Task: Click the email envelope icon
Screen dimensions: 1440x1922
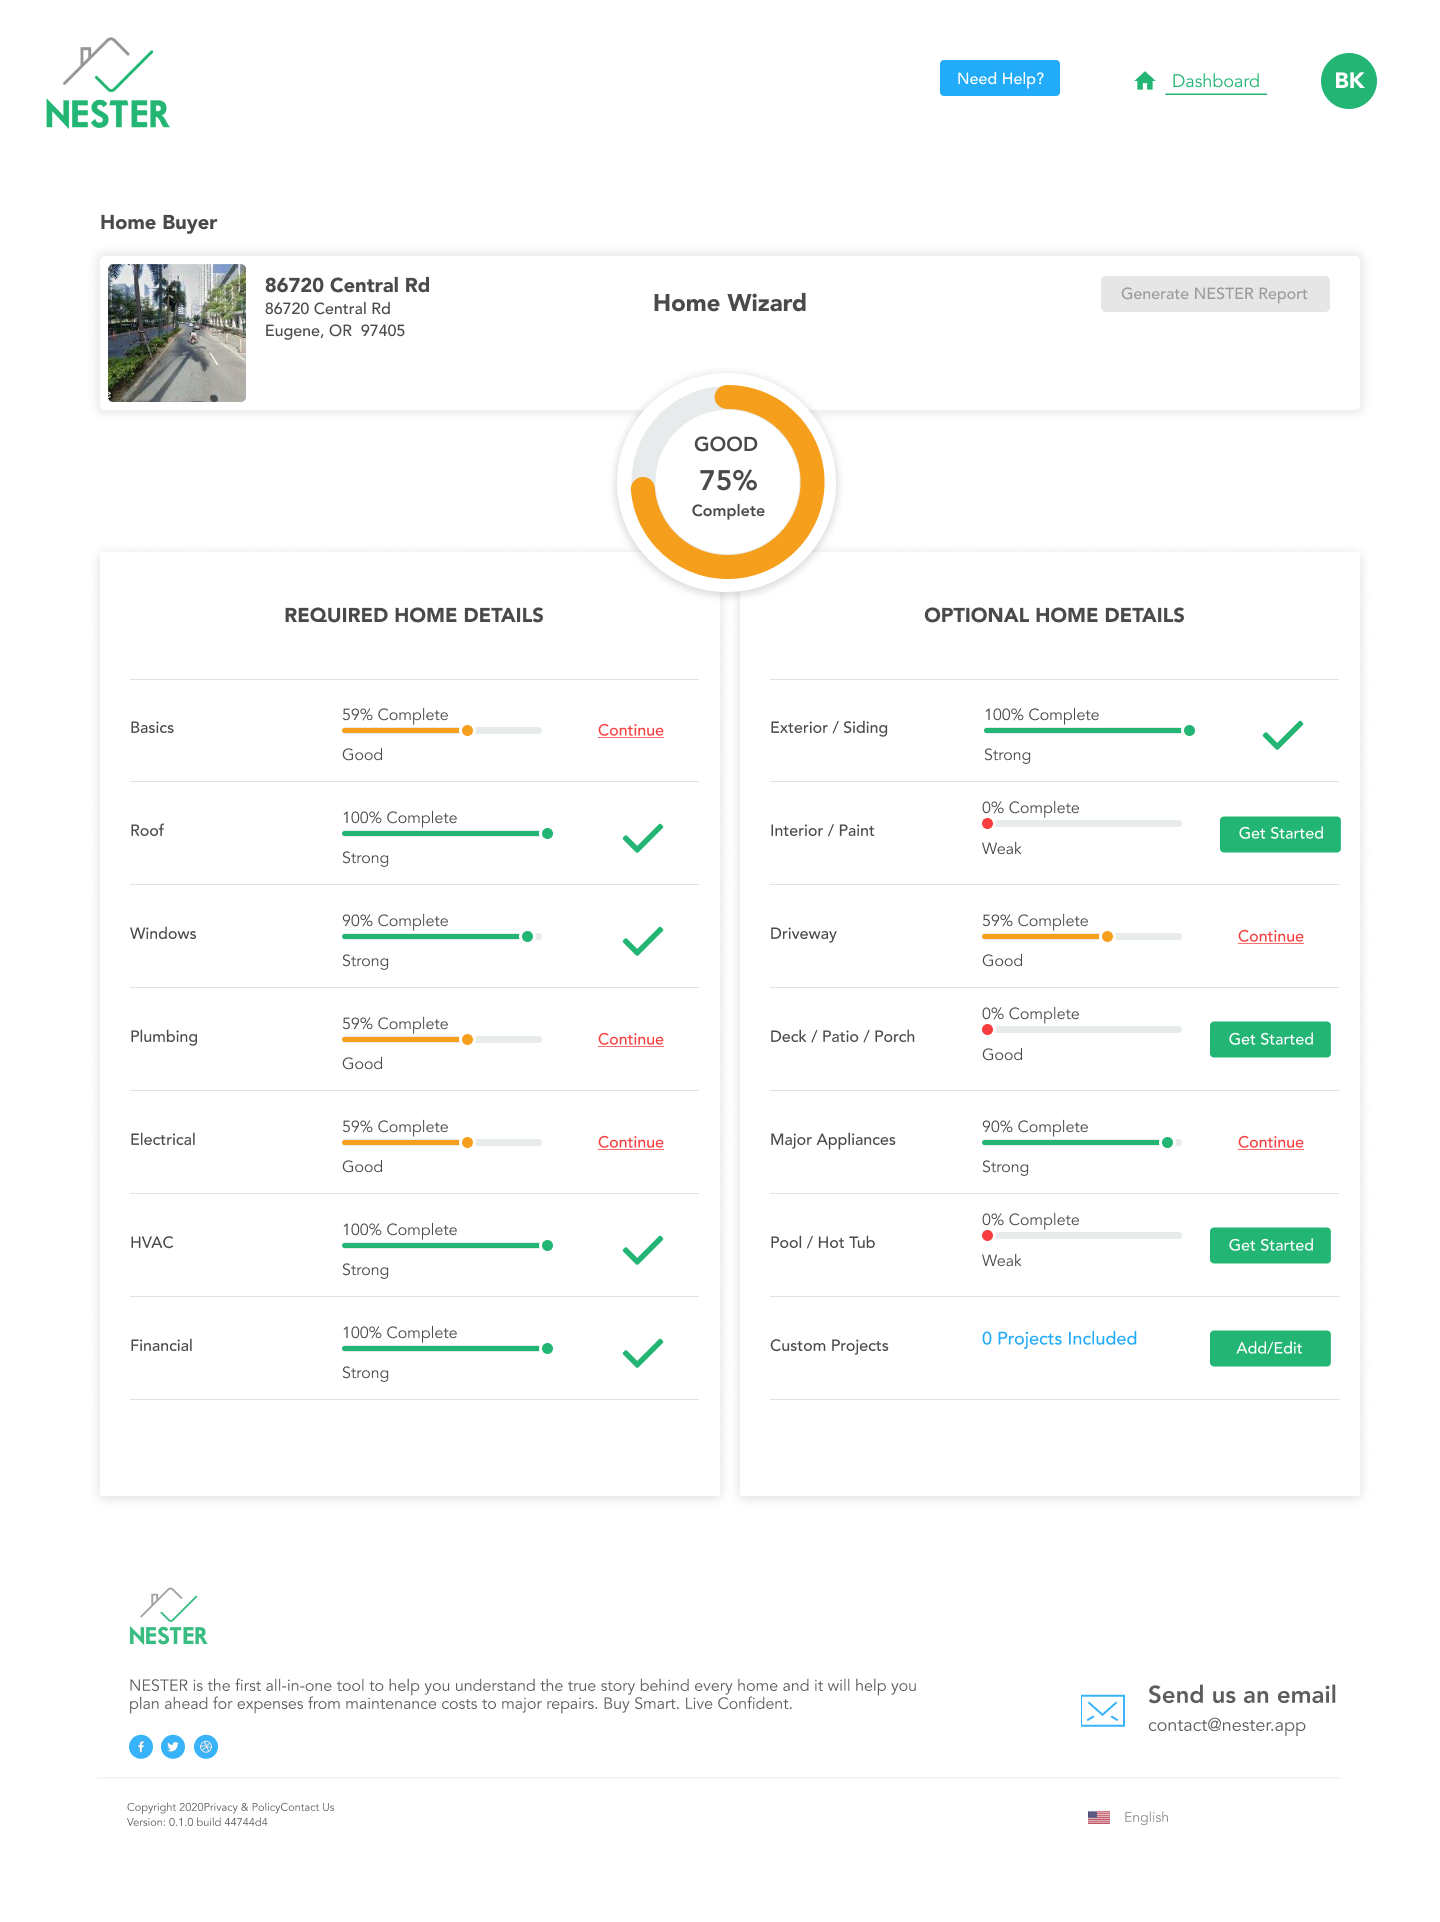Action: coord(1103,1710)
